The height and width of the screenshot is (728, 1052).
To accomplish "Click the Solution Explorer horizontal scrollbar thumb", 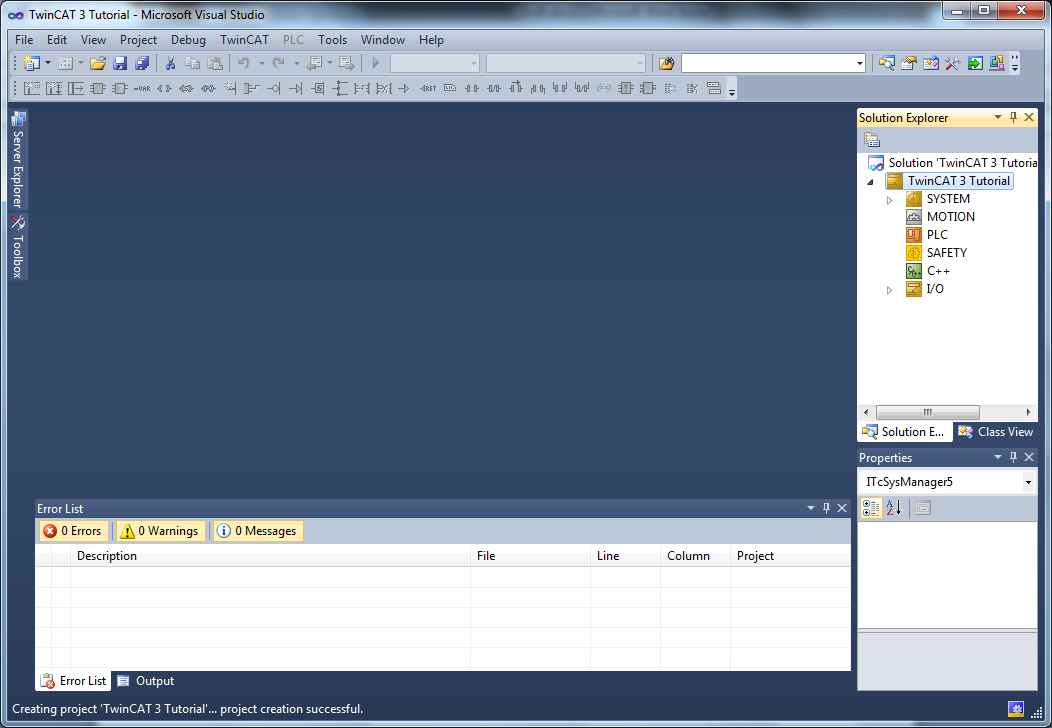I will (x=927, y=412).
